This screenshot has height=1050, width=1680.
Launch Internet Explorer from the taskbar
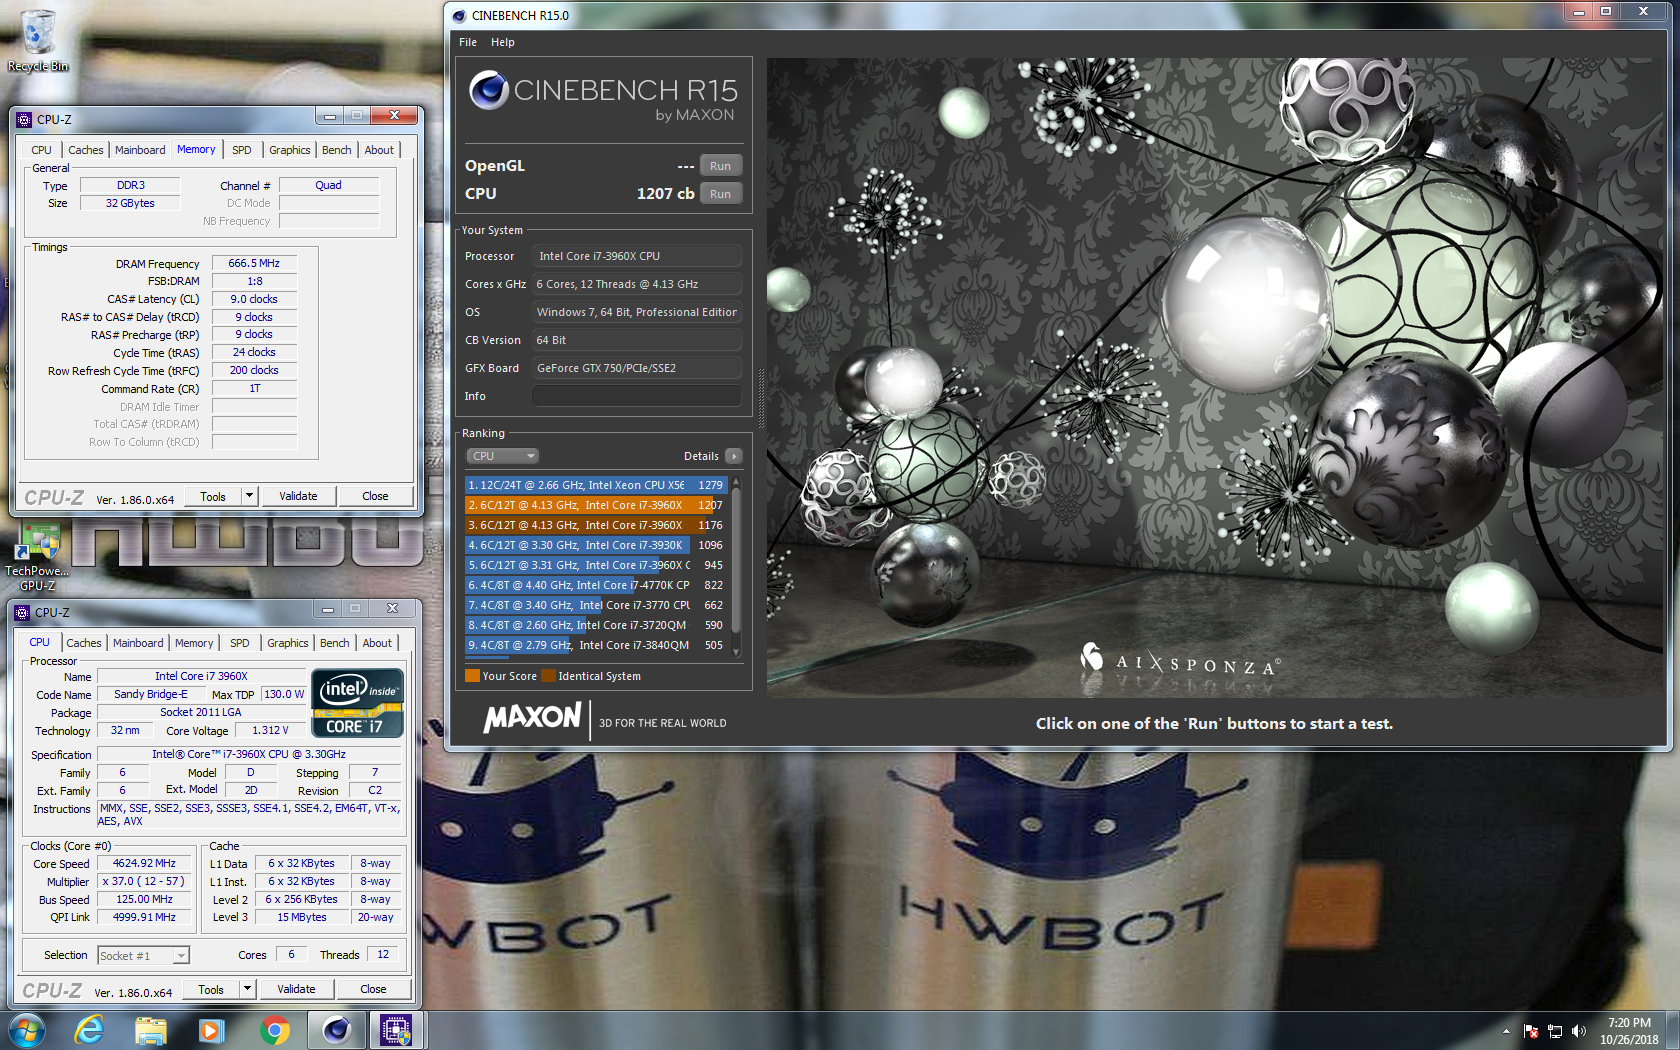tap(89, 1030)
